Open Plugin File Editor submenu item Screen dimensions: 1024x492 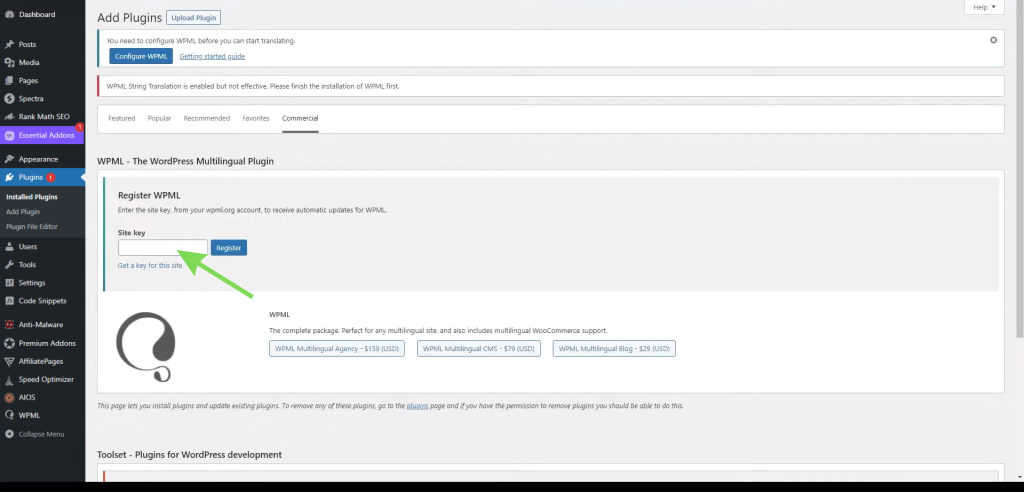(32, 227)
